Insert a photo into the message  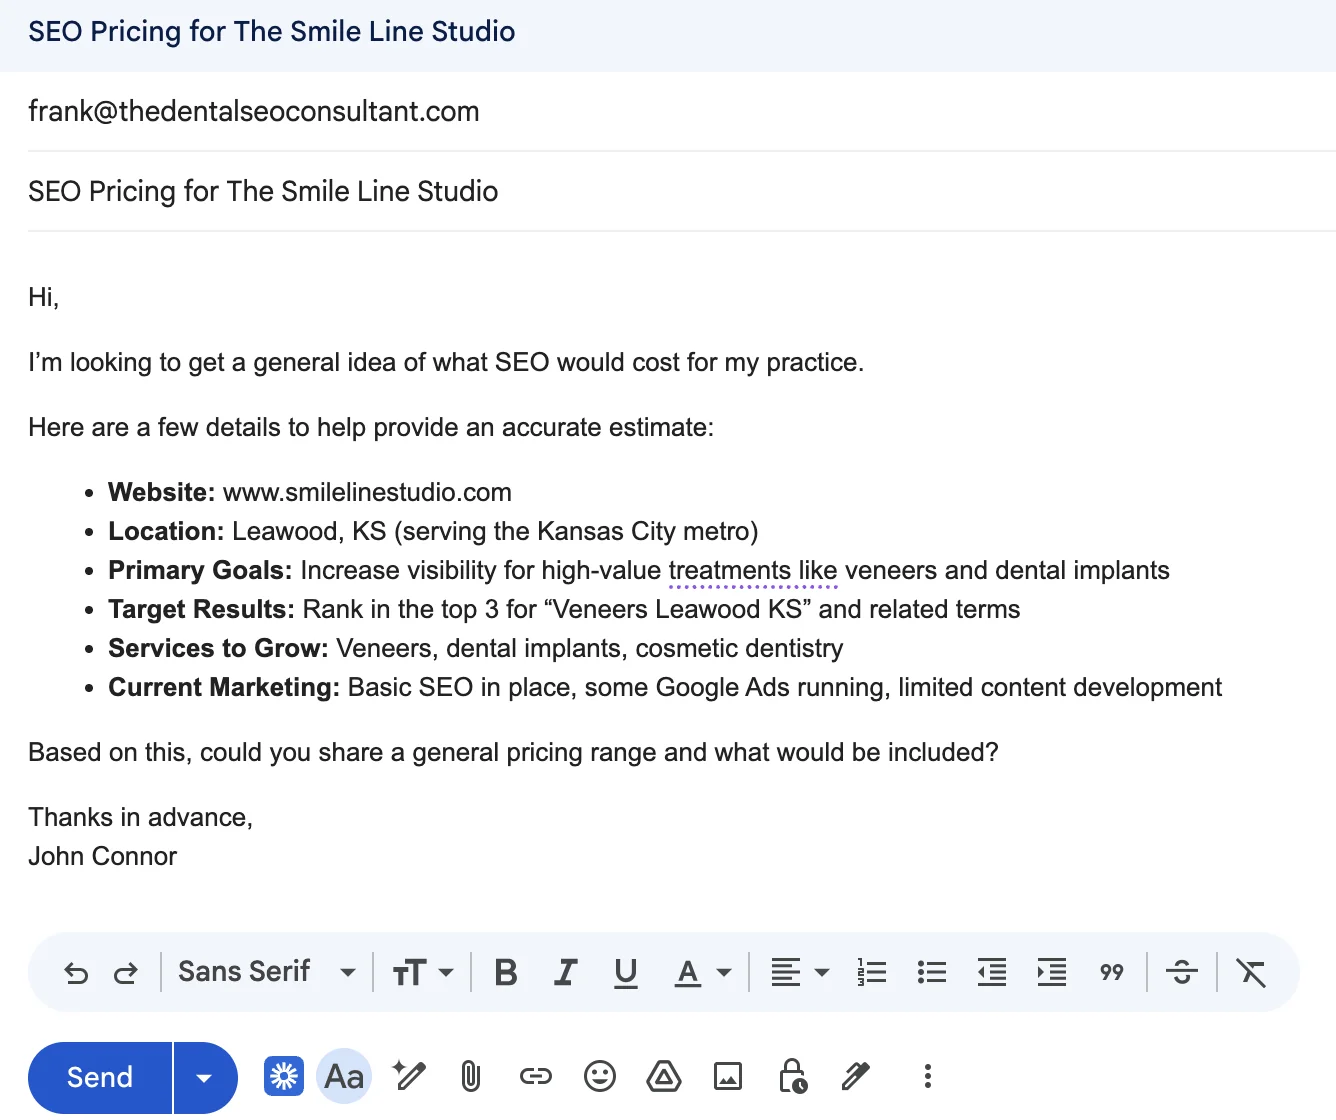728,1076
